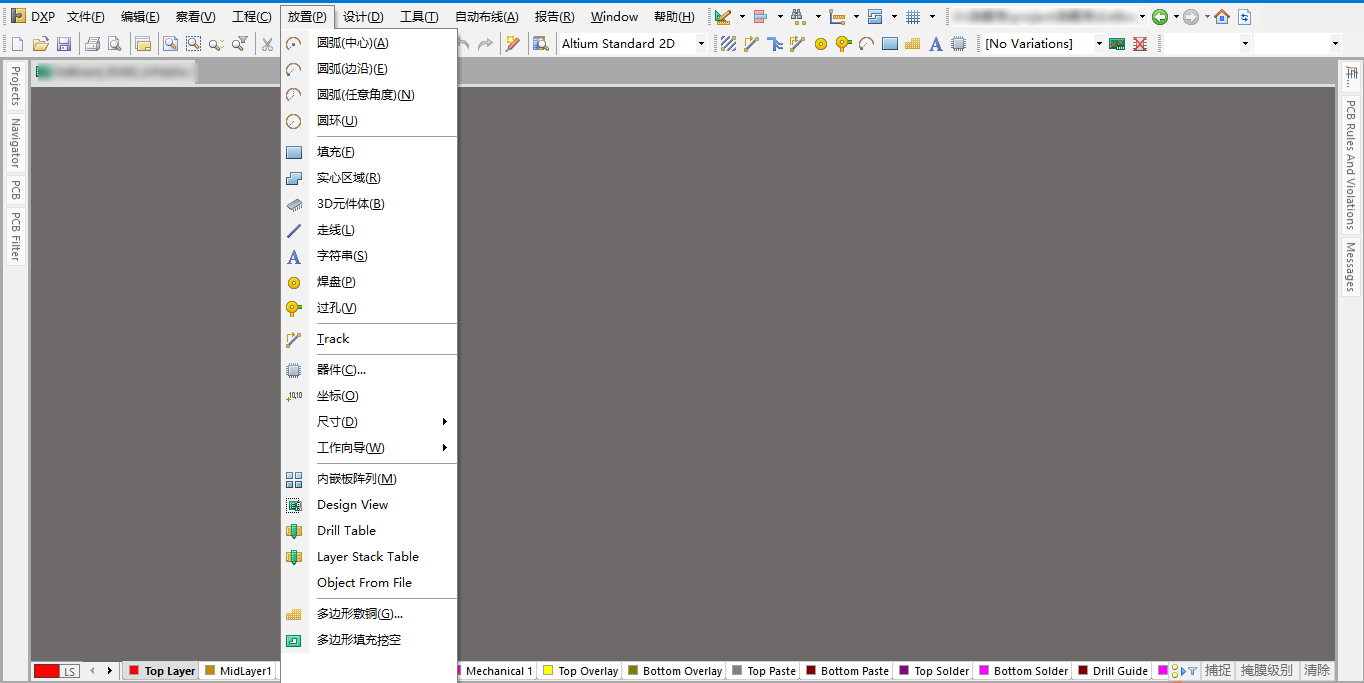Click the place string 'A' toolbar icon
Image resolution: width=1364 pixels, height=683 pixels.
pos(935,44)
